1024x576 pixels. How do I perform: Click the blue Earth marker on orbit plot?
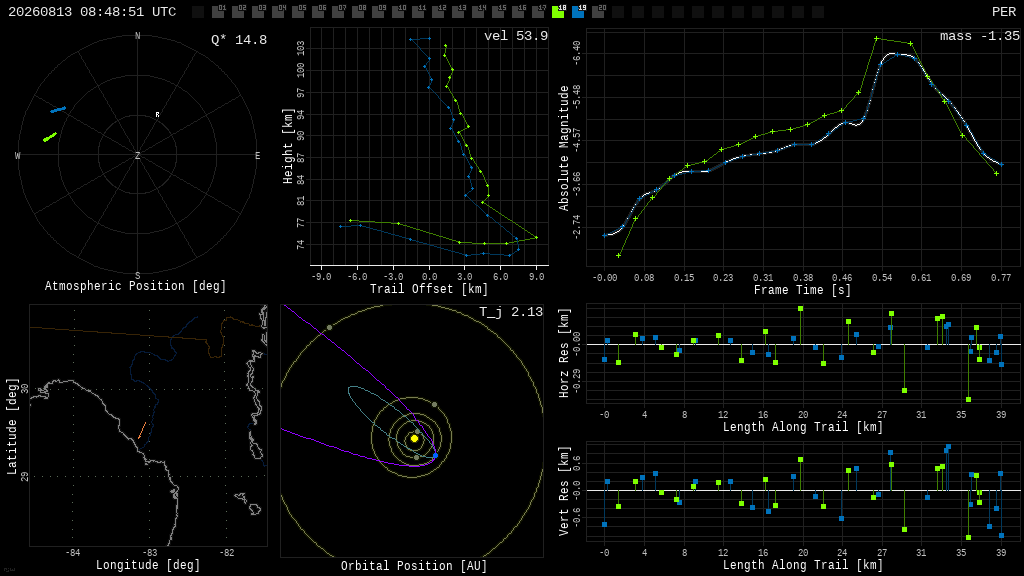436,455
